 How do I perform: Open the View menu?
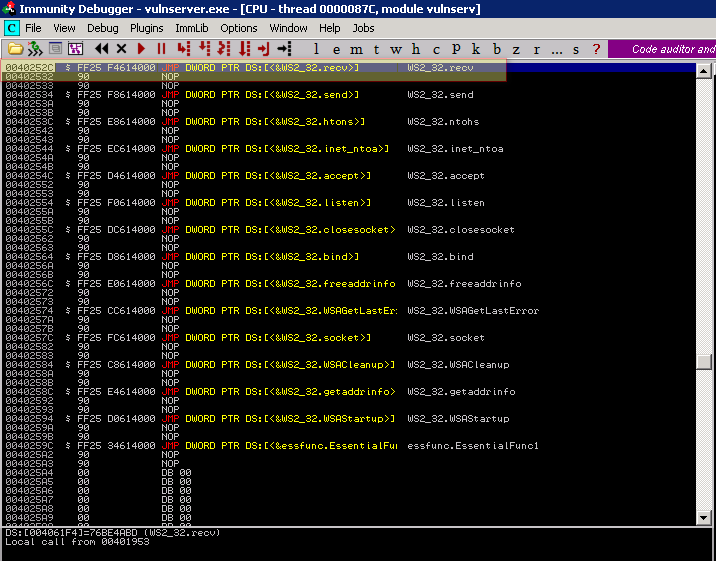tap(64, 28)
